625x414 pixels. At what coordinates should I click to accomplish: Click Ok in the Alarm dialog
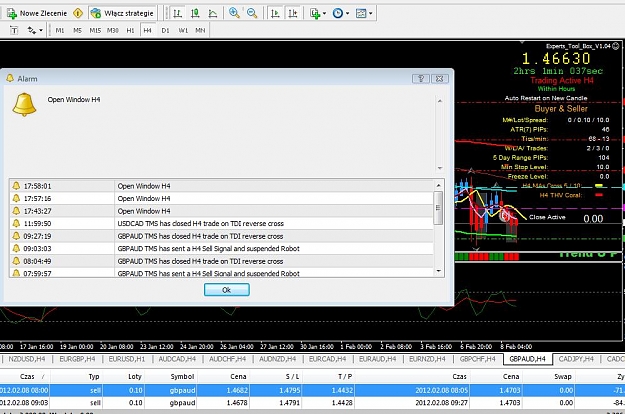click(x=226, y=290)
